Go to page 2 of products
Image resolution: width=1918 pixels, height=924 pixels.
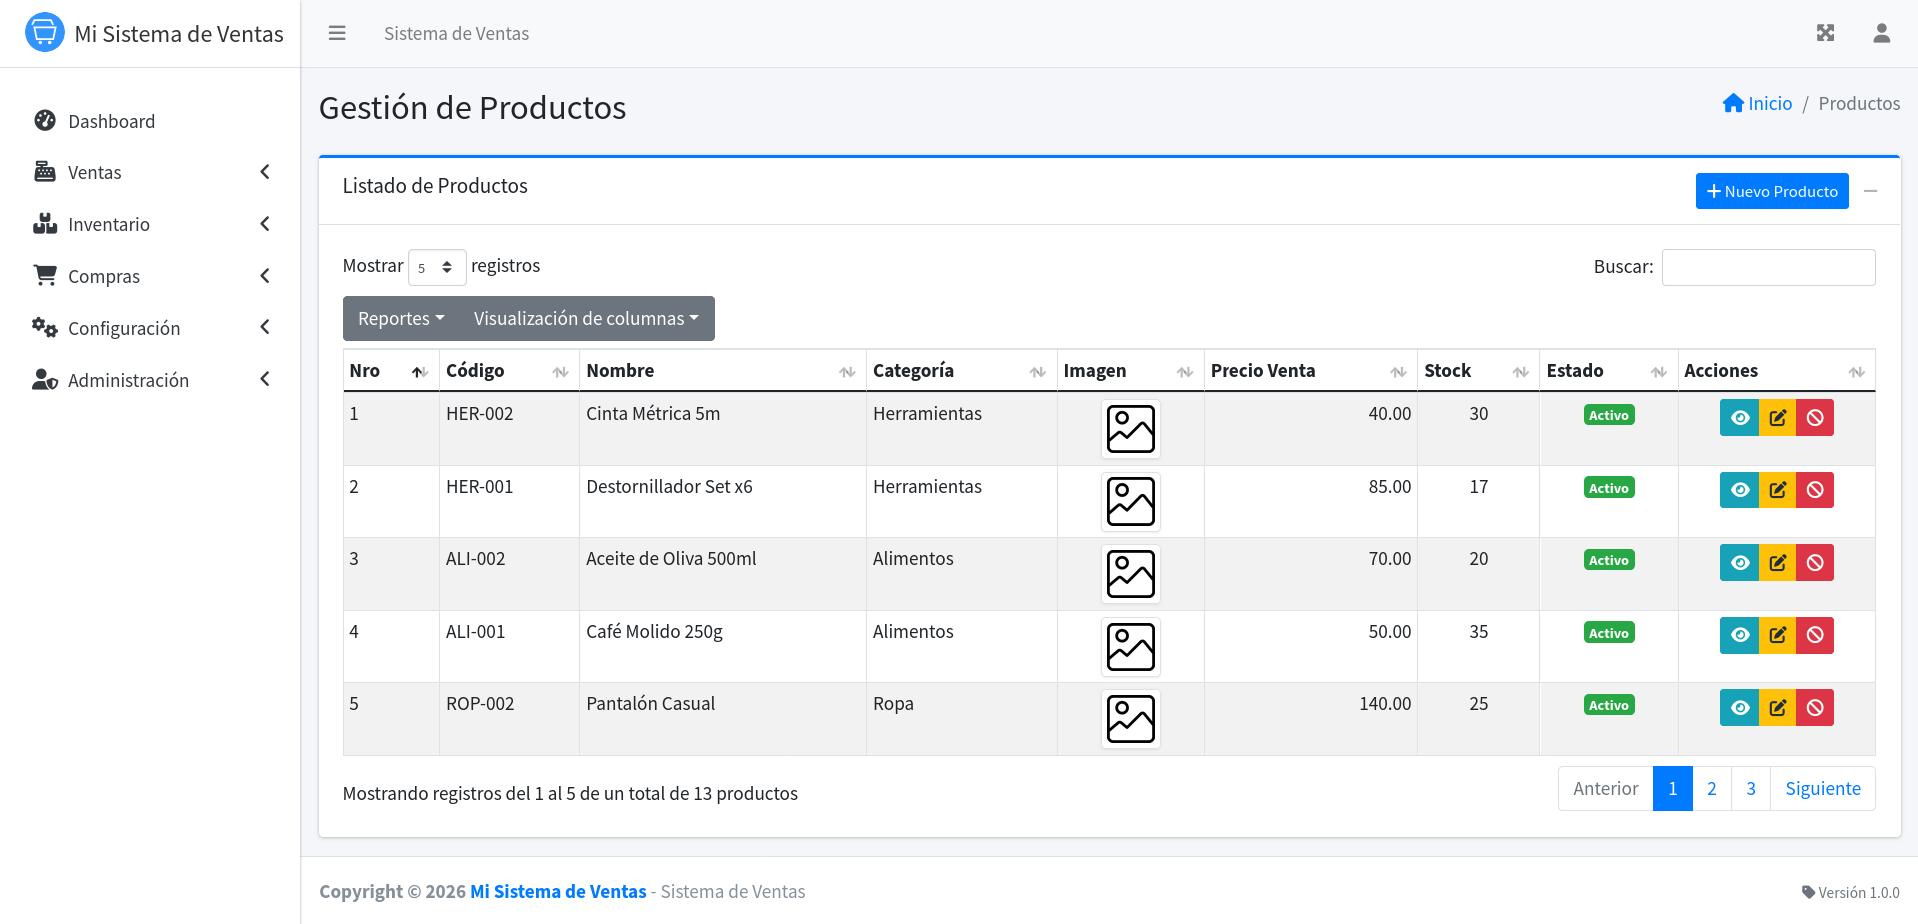1711,788
